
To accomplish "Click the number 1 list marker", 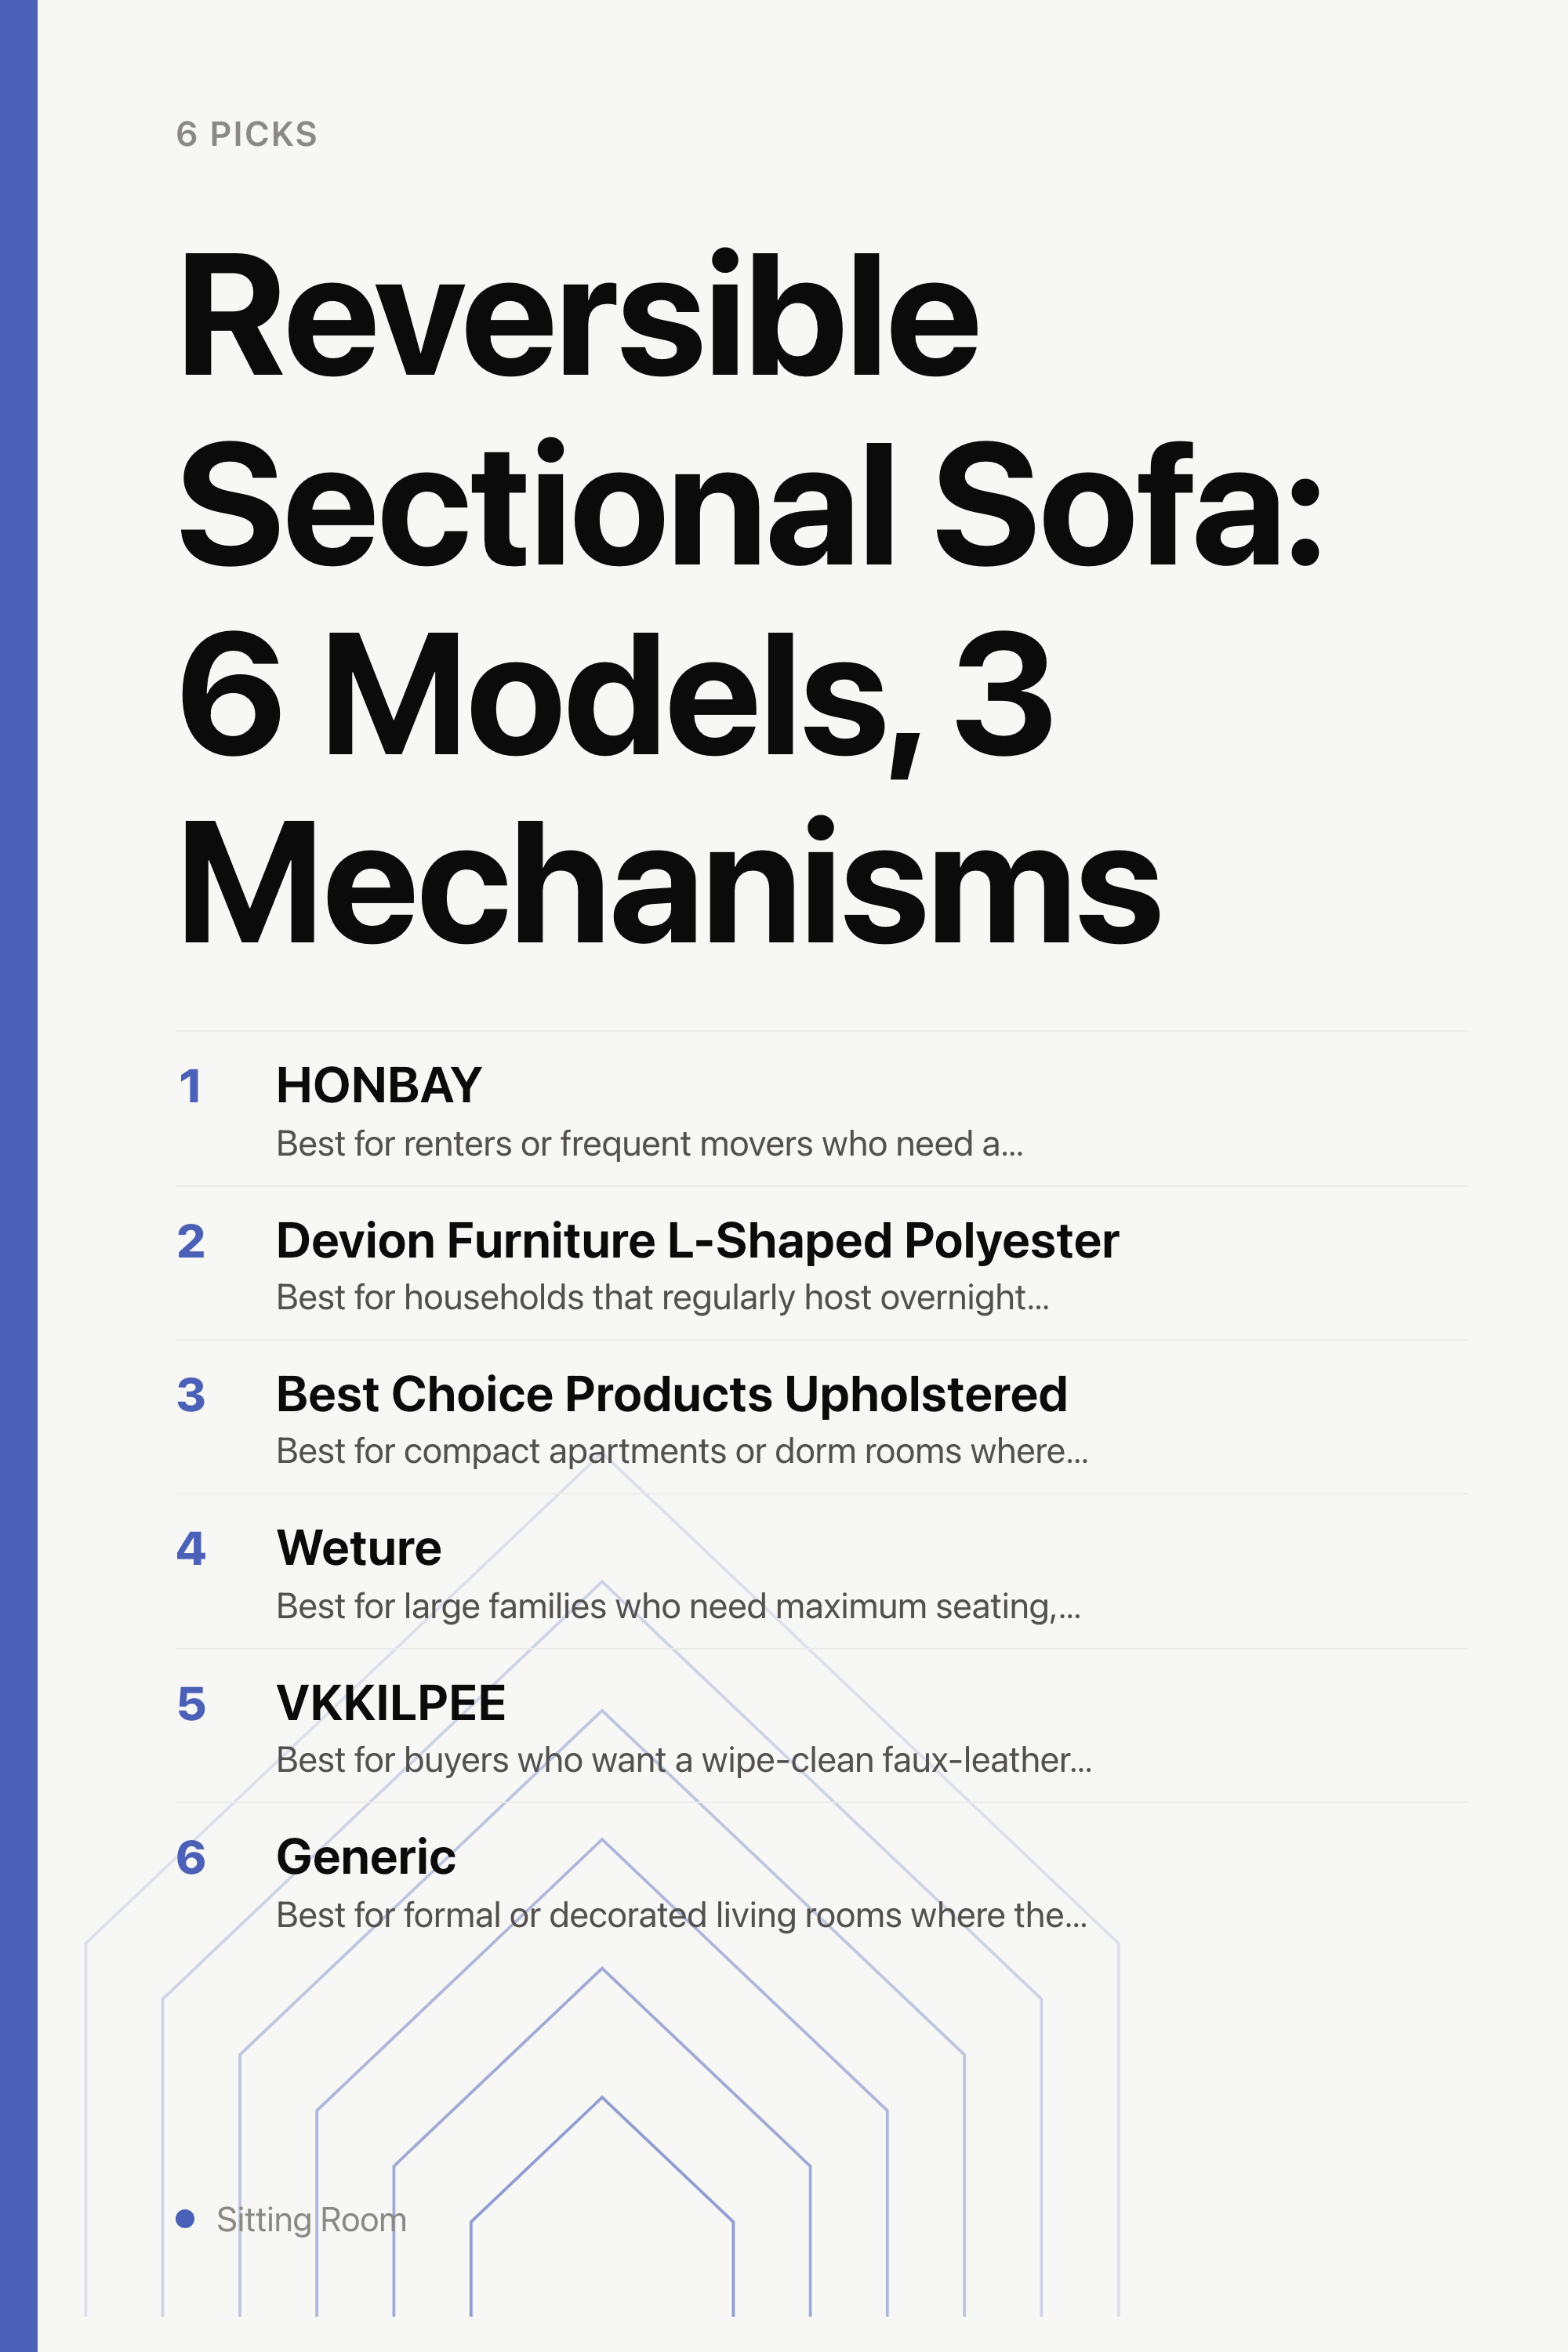I will 190,1086.
